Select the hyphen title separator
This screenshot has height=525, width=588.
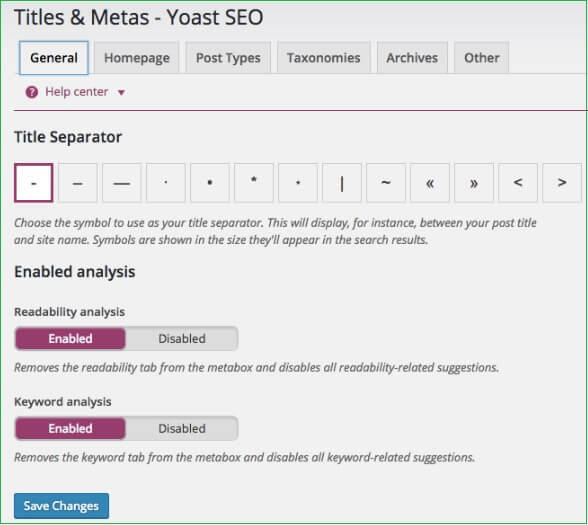click(x=34, y=183)
